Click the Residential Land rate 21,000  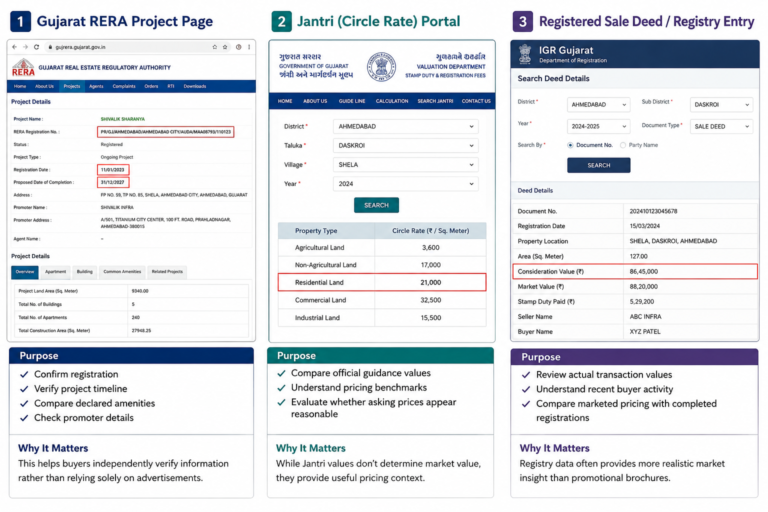[431, 283]
